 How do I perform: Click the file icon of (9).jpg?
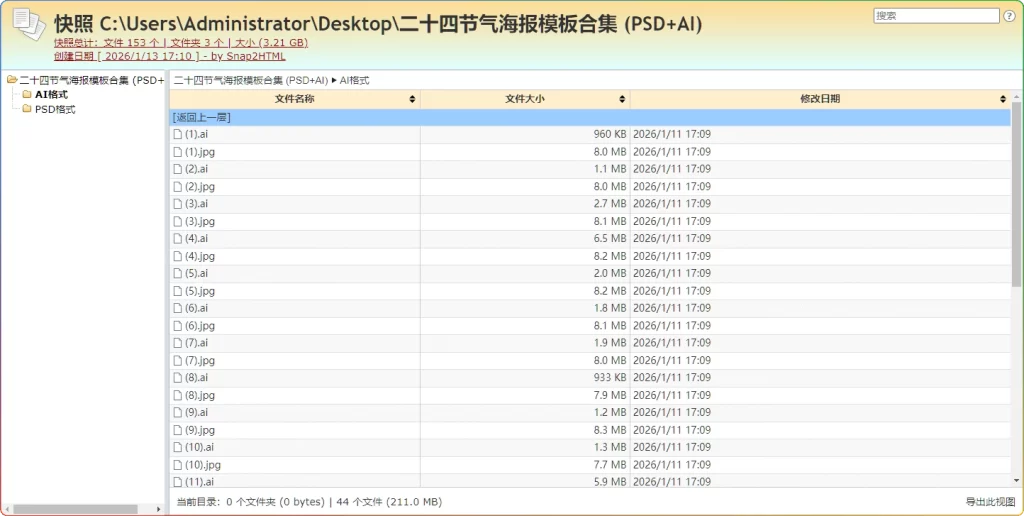tap(178, 430)
